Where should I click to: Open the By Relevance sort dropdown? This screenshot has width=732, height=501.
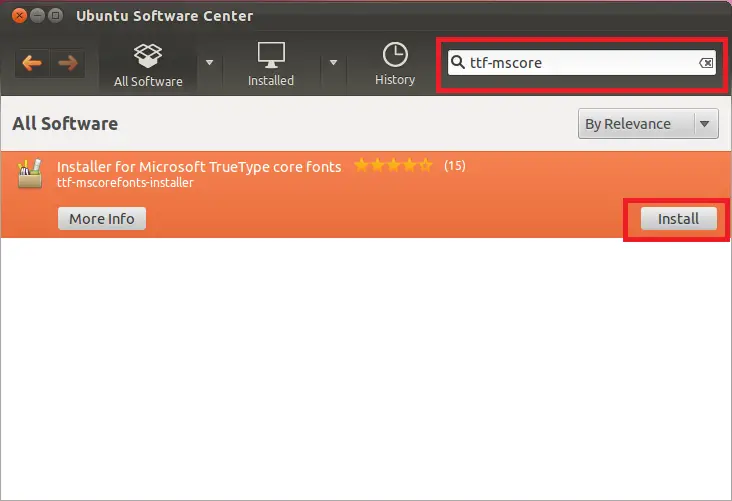click(648, 124)
